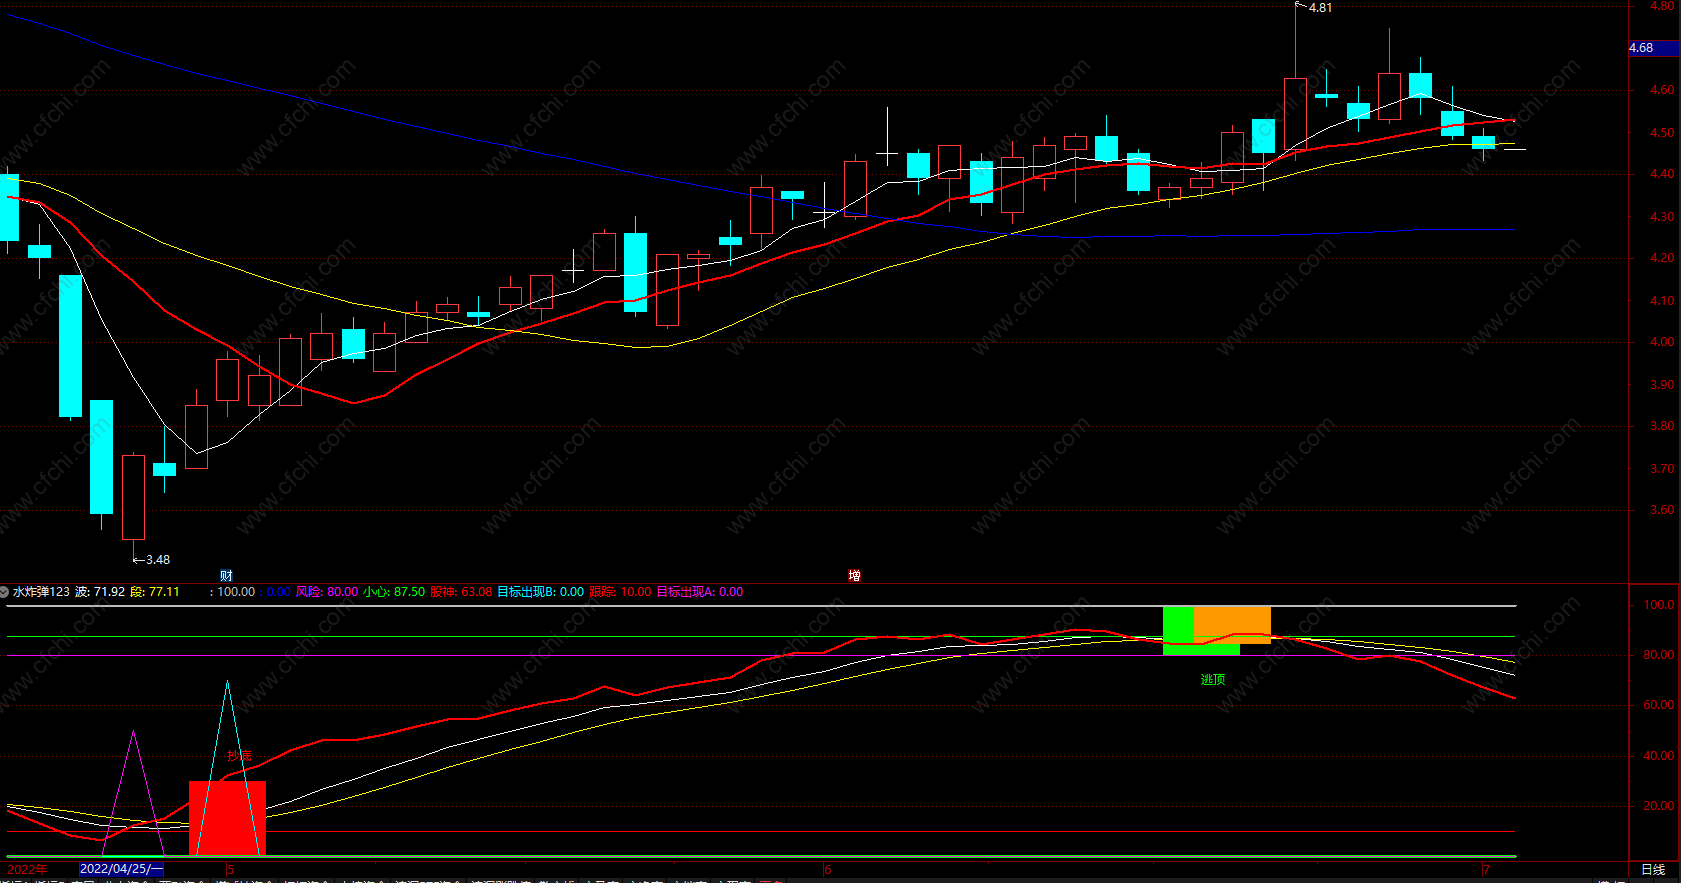The image size is (1681, 883).
Task: Click the month 6 marker on time axis
Action: point(828,870)
